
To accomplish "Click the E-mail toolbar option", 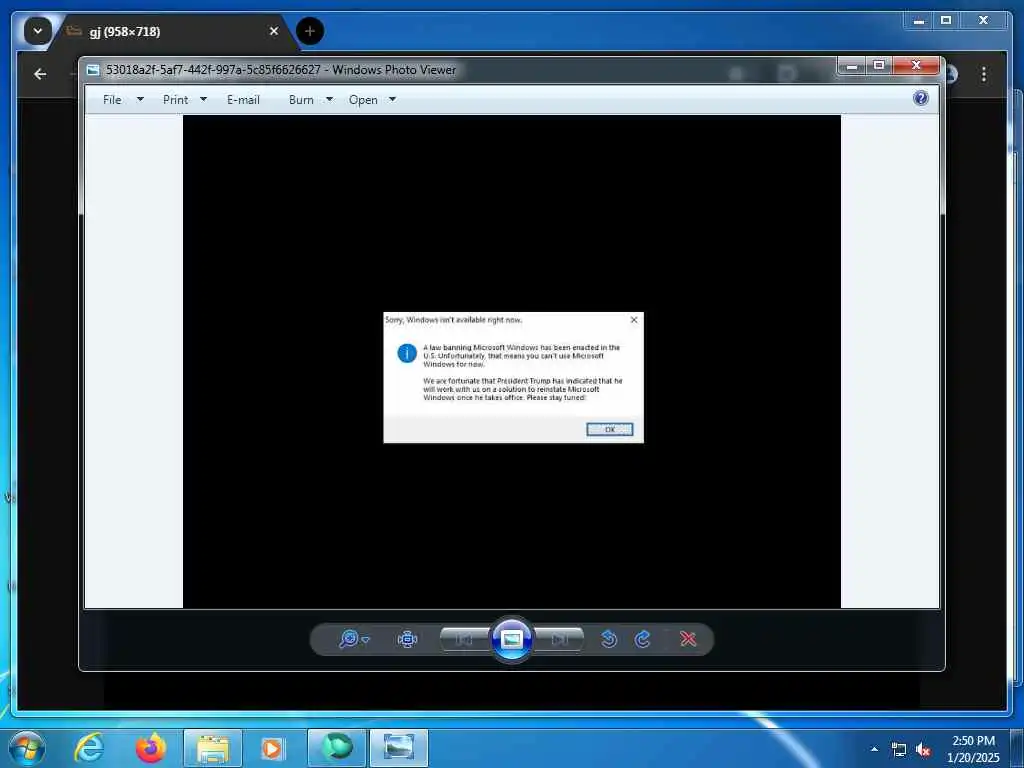I will click(x=243, y=99).
